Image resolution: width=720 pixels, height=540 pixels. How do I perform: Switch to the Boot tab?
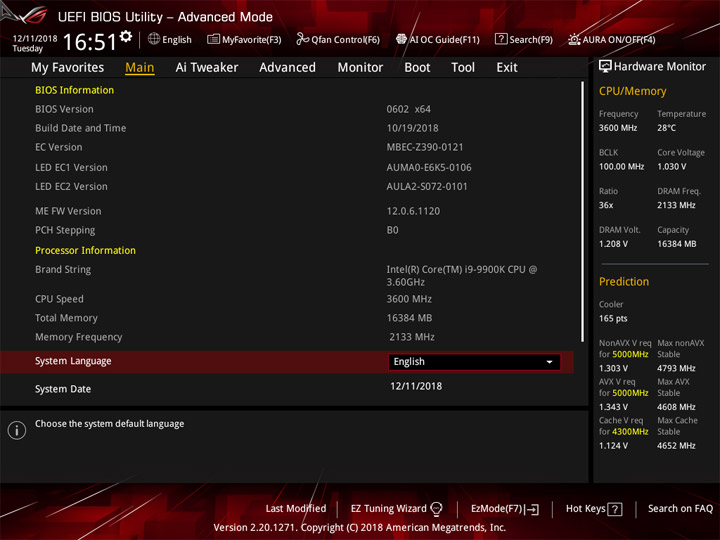point(417,68)
